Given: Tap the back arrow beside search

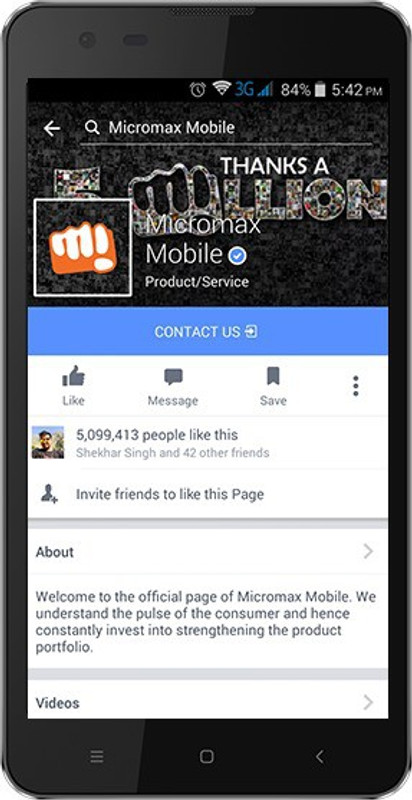Looking at the screenshot, I should pyautogui.click(x=52, y=129).
